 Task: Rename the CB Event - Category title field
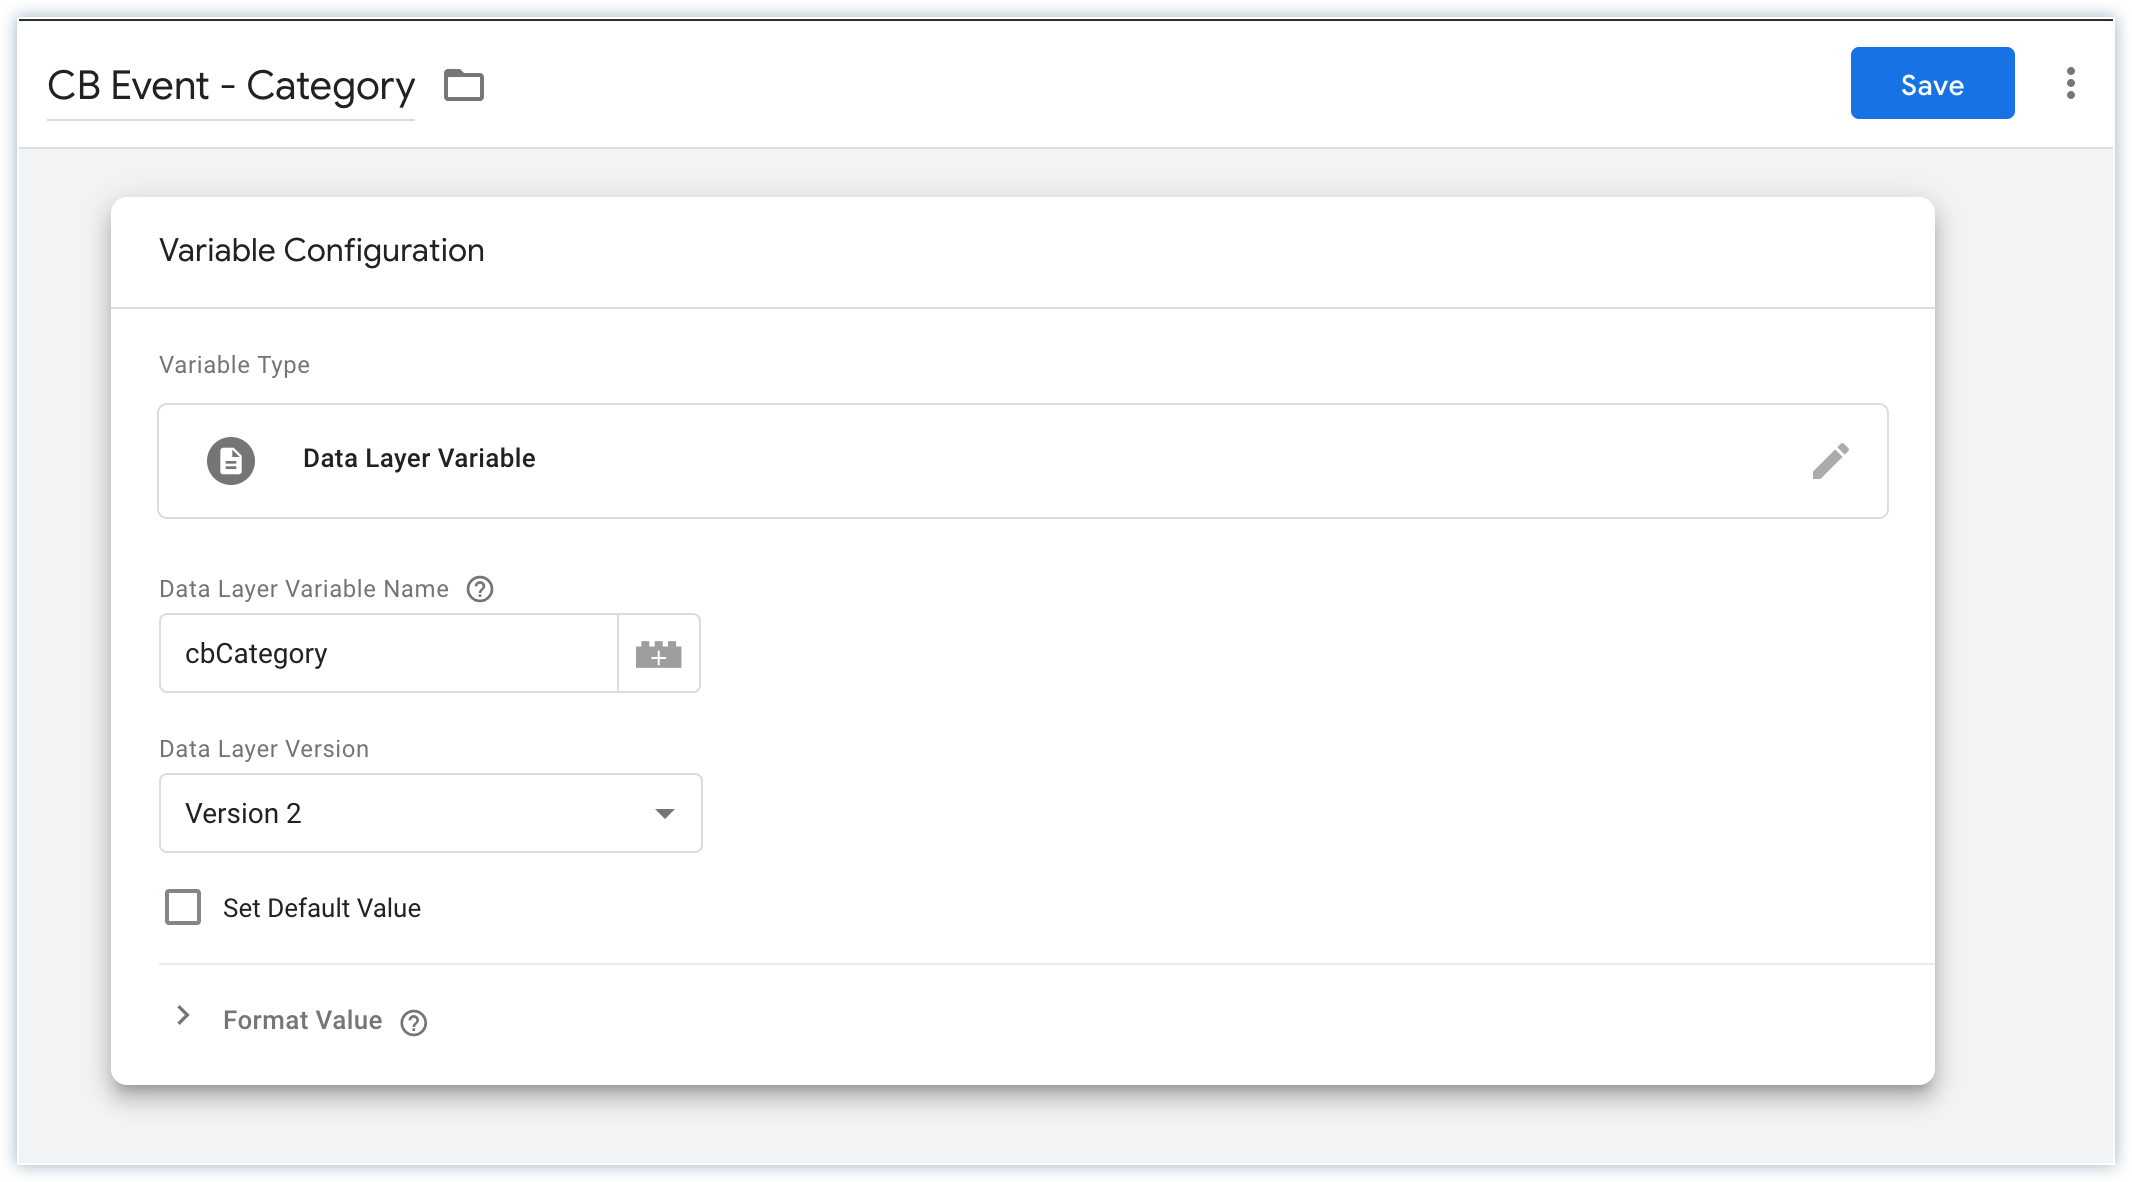tap(231, 86)
